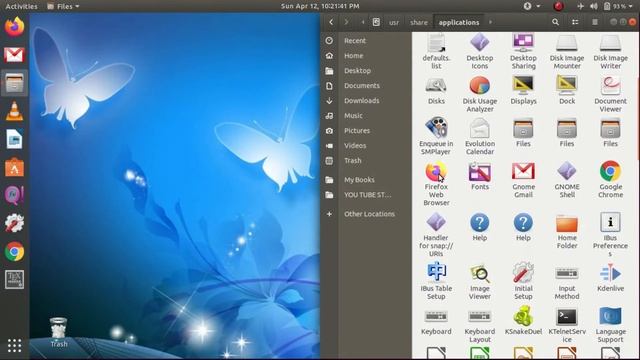Open Ubuntu Software from the dock
Viewport: 640px width, 360px height.
tap(14, 167)
